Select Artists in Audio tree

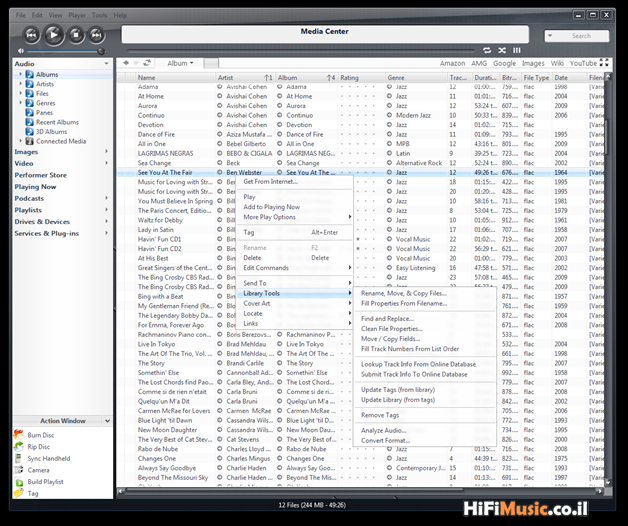tap(45, 84)
